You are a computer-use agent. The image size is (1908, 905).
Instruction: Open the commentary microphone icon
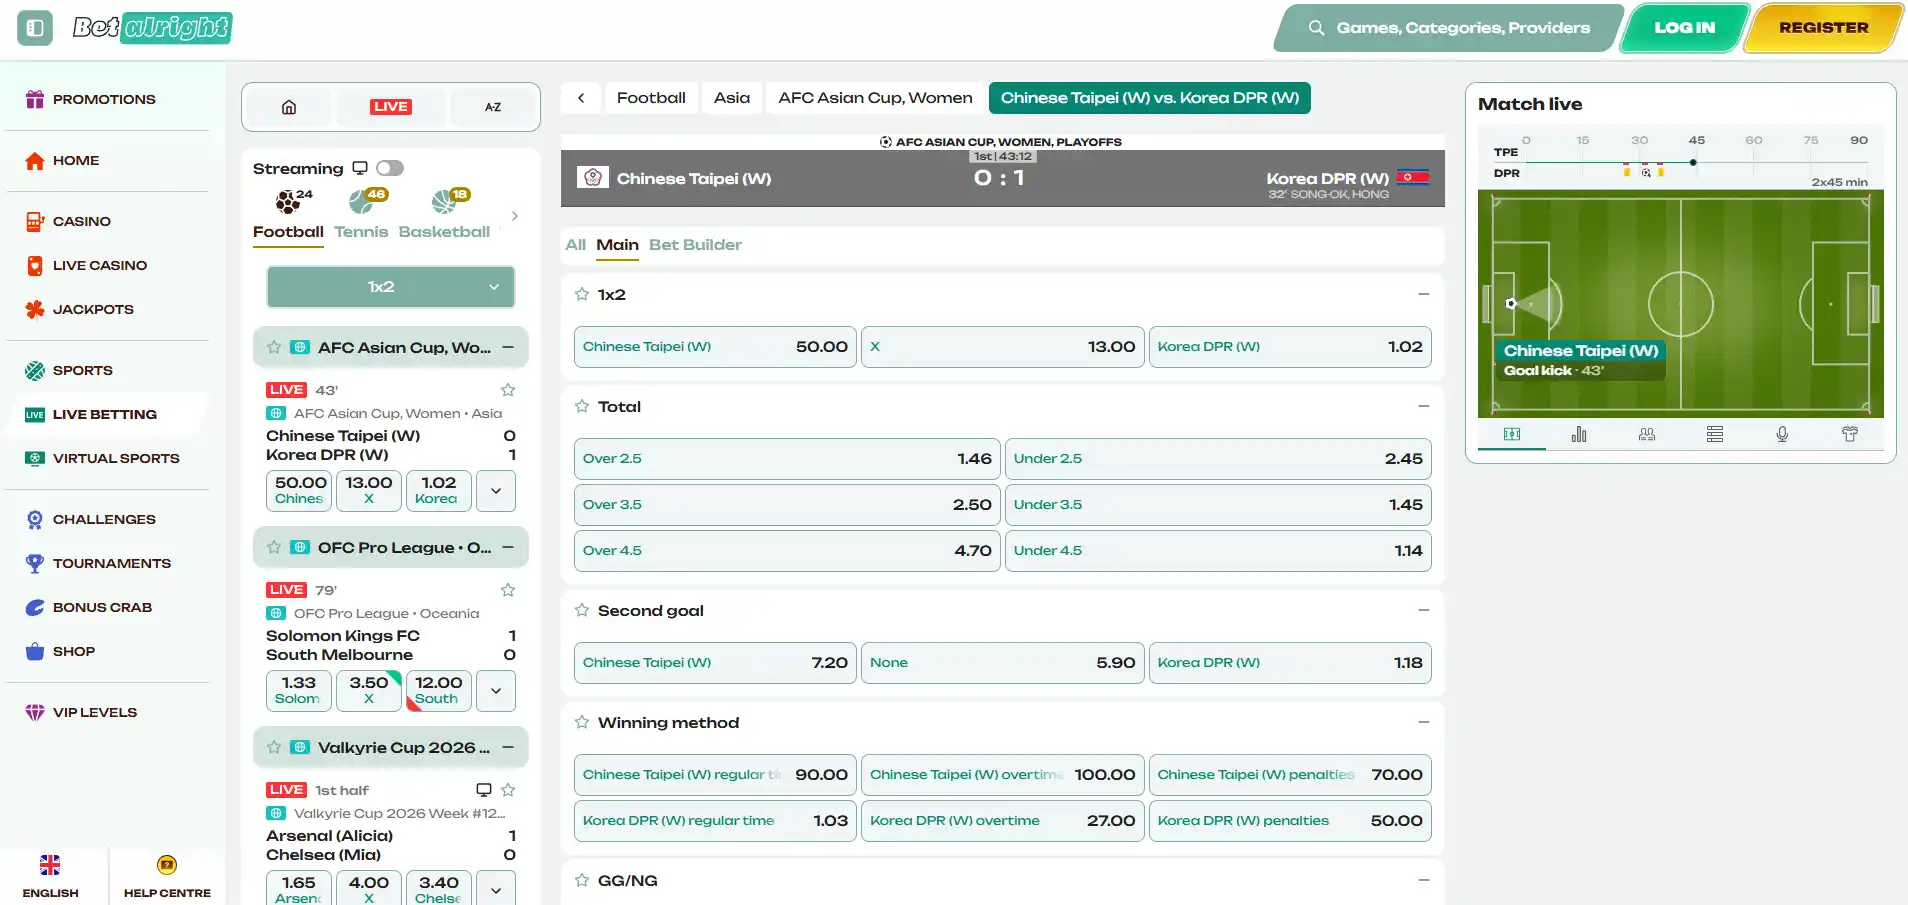(1782, 434)
